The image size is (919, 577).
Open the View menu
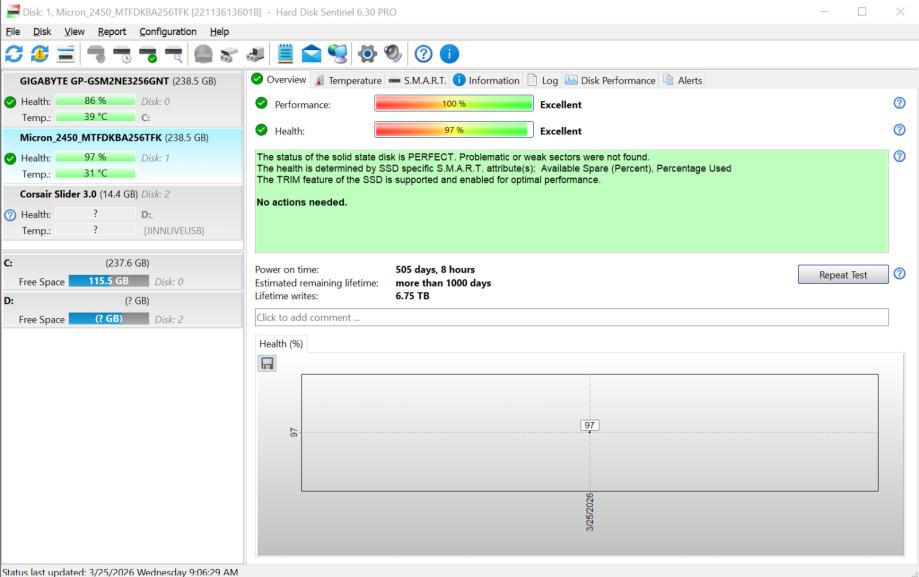pos(74,32)
